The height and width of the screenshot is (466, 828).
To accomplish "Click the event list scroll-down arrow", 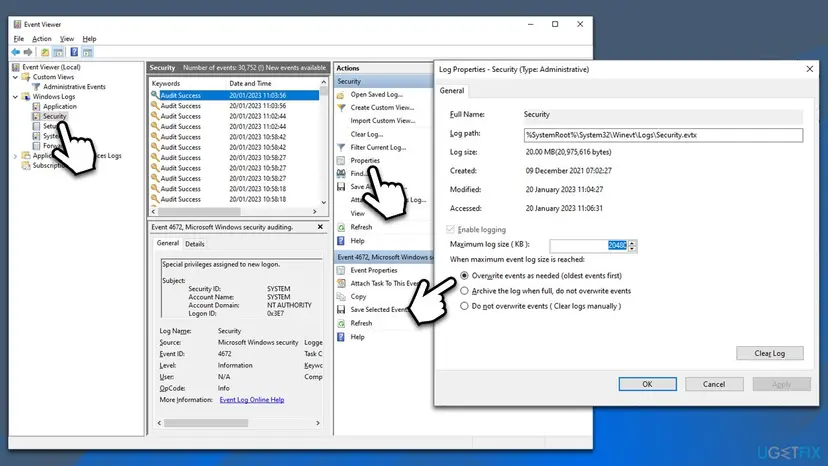I will pyautogui.click(x=324, y=202).
